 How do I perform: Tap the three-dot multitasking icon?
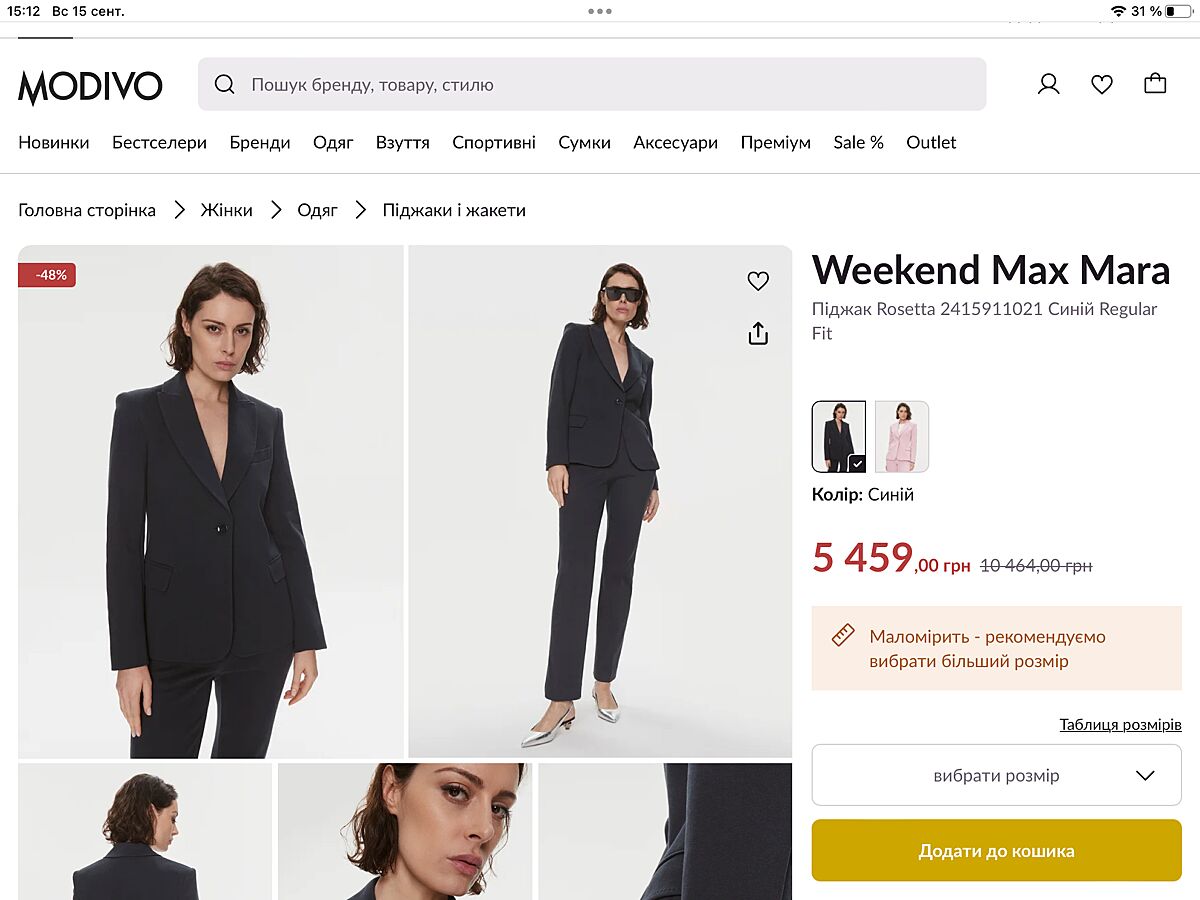click(600, 11)
